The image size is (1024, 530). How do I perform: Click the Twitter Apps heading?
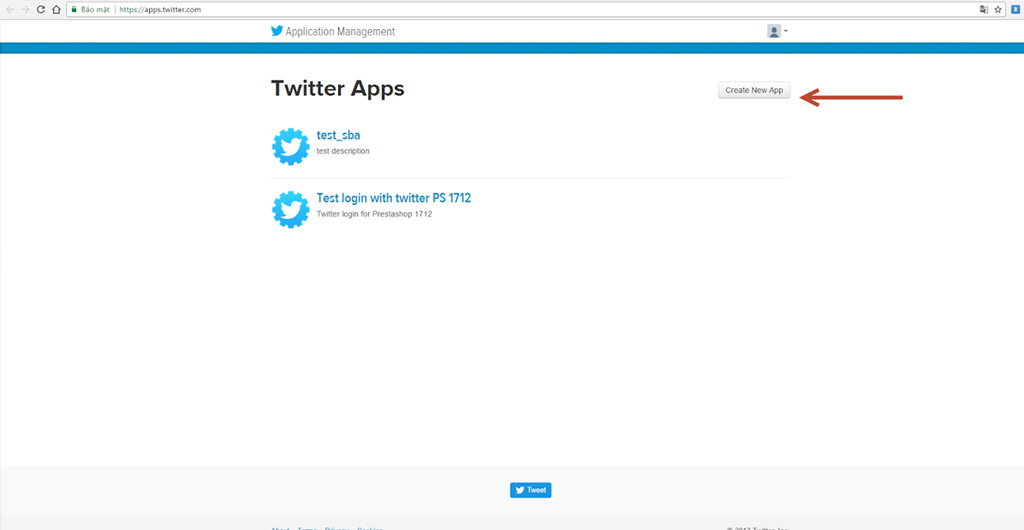[338, 89]
